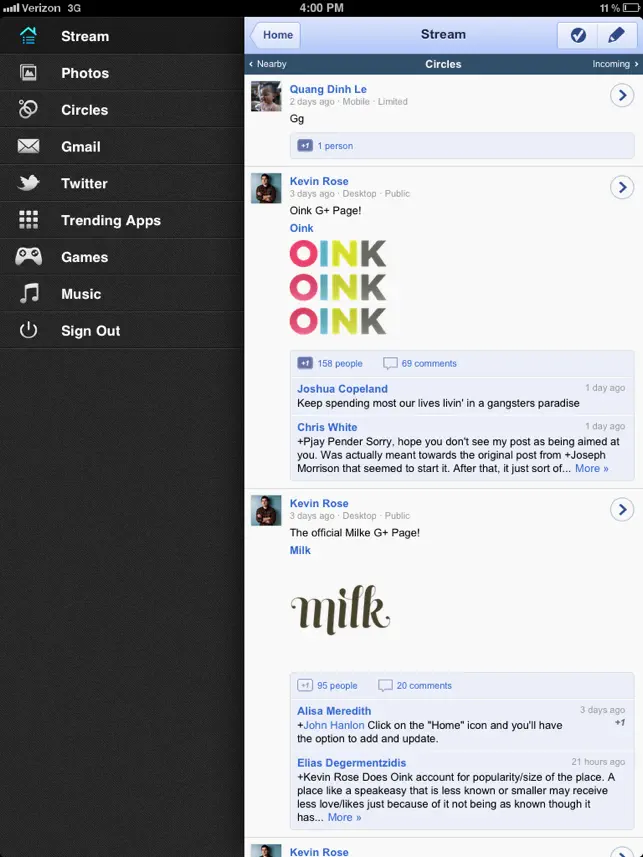Select the Stream menu label
The image size is (643, 857).
click(85, 36)
